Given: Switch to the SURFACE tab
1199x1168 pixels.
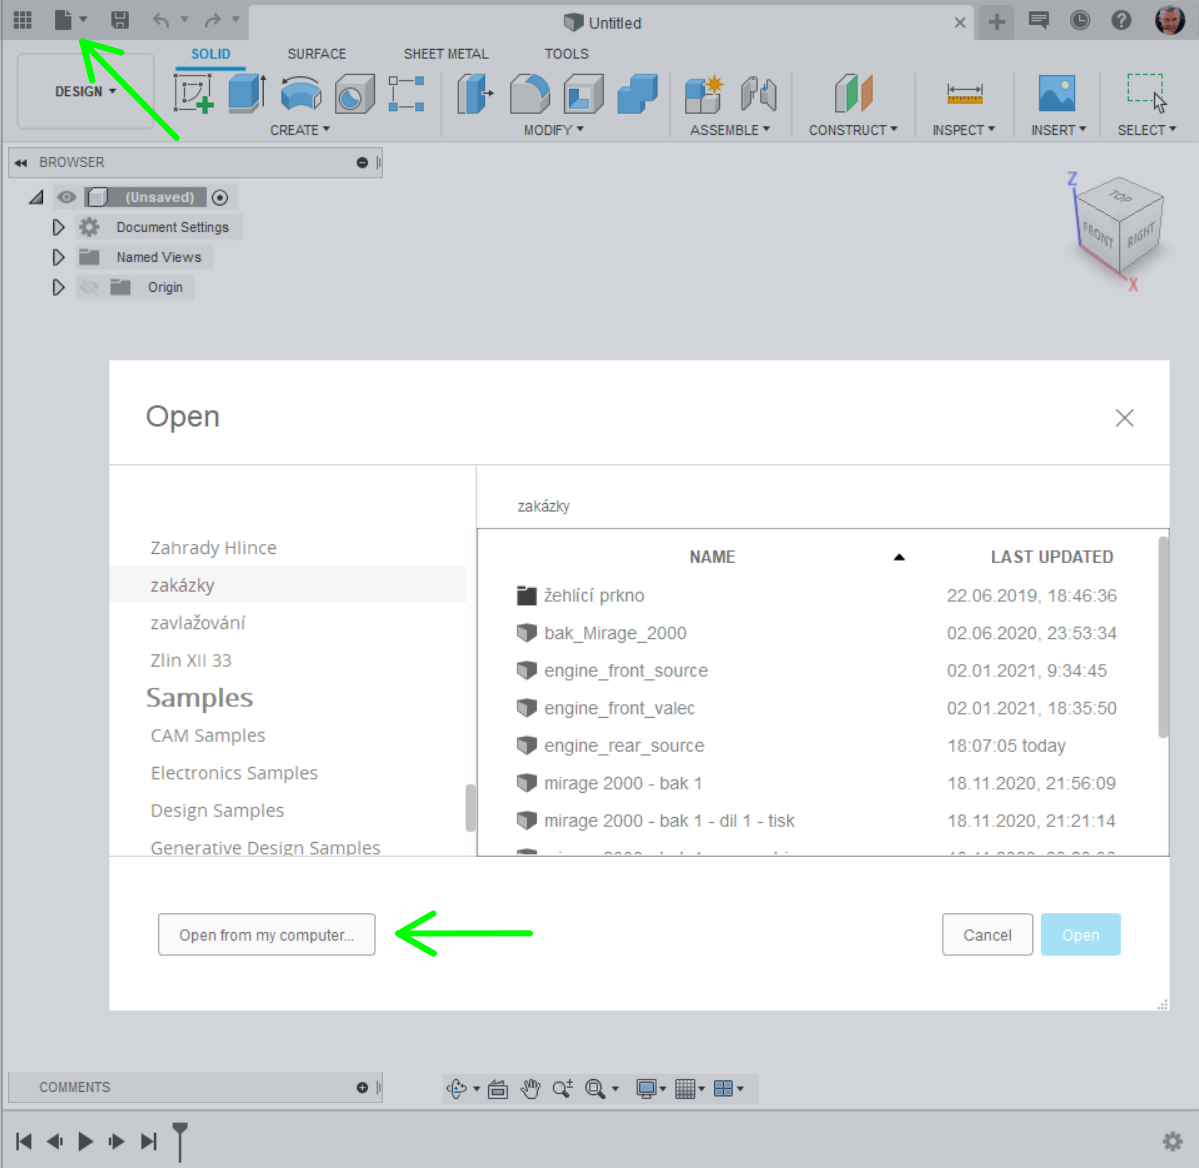Looking at the screenshot, I should pos(316,54).
